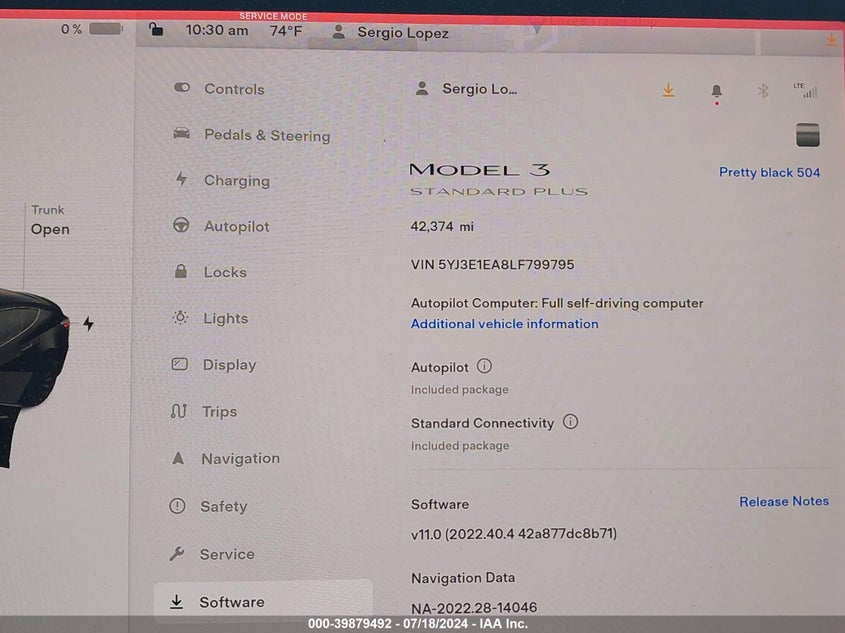Click the Service wrench icon
Viewport: 845px width, 633px height.
177,553
